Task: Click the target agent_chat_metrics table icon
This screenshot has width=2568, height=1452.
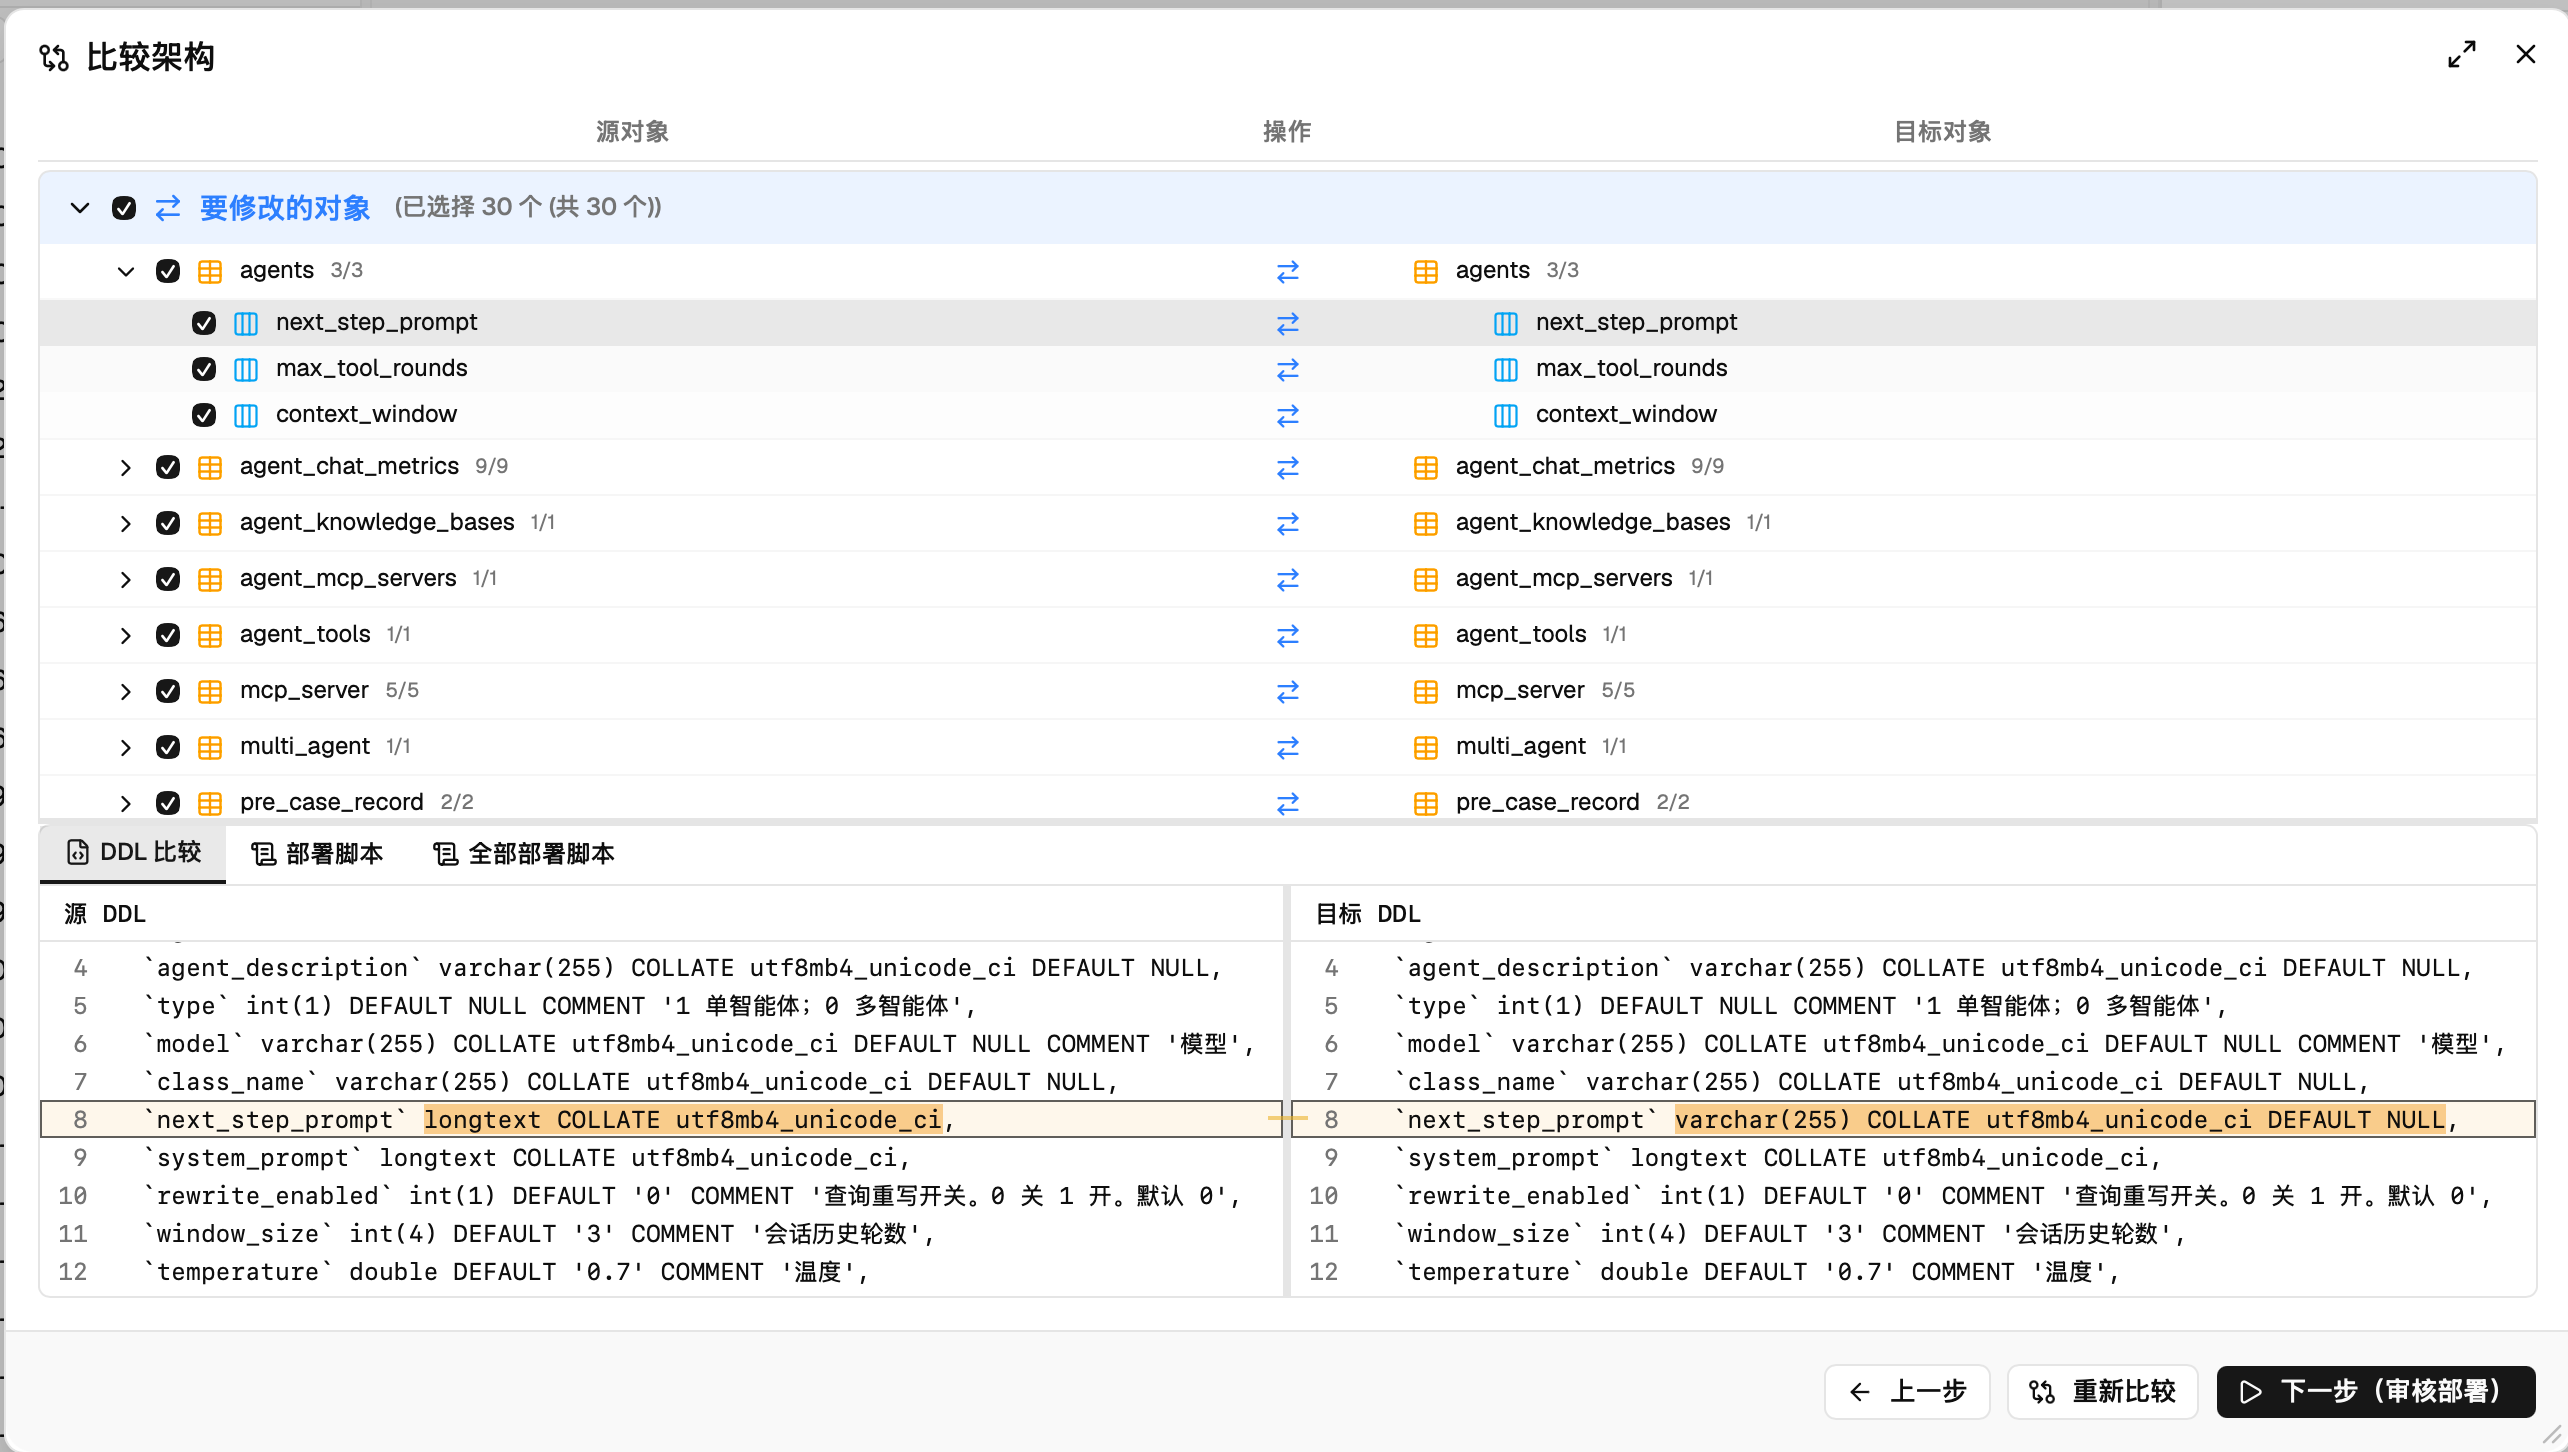Action: point(1426,467)
